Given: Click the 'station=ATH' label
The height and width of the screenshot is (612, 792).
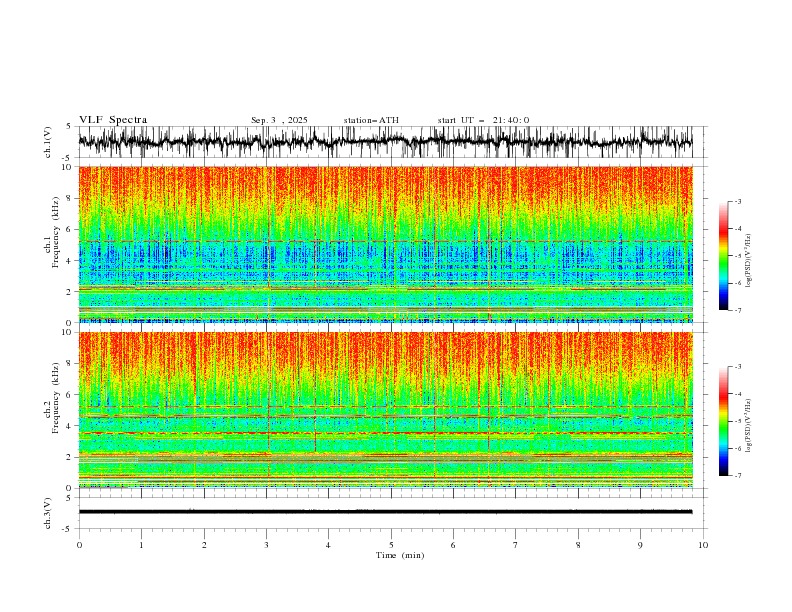Looking at the screenshot, I should tap(371, 120).
